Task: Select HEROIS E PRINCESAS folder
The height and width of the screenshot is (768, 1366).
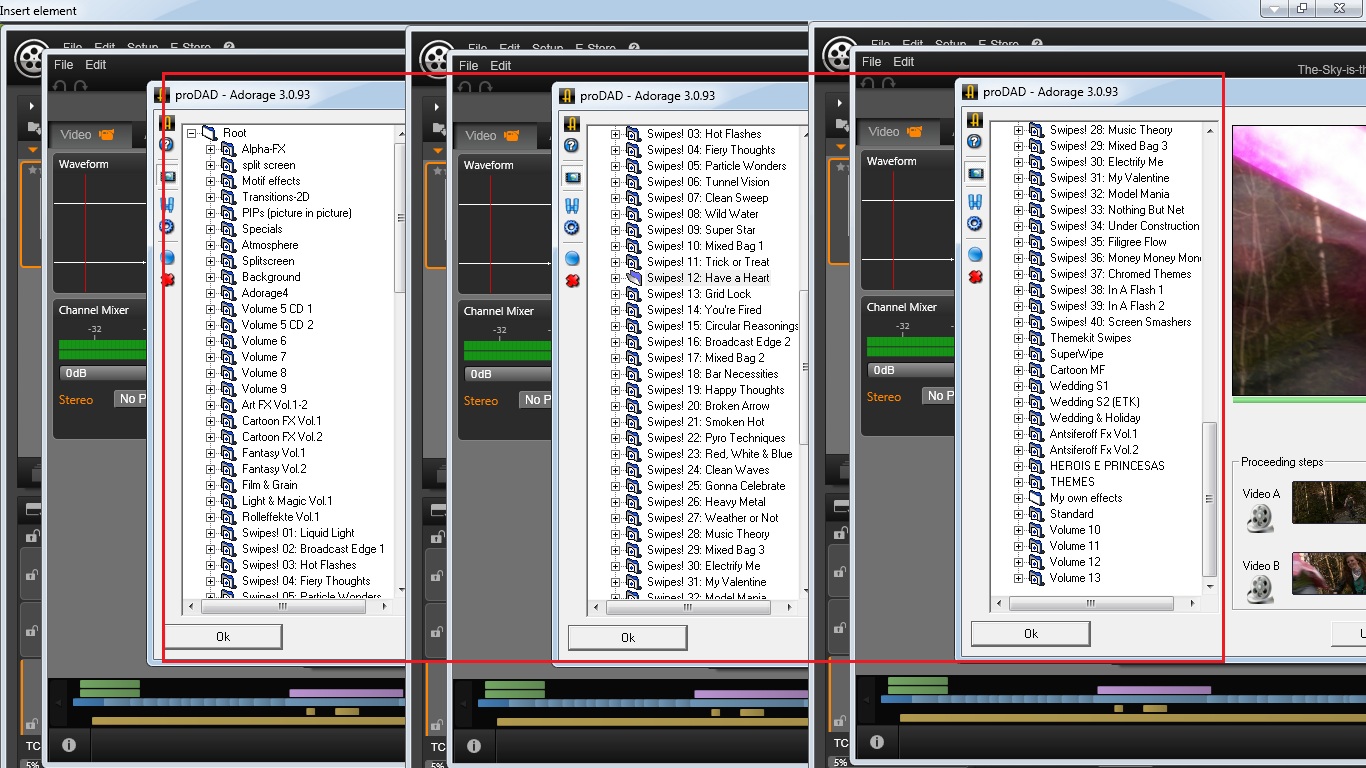Action: click(1107, 466)
